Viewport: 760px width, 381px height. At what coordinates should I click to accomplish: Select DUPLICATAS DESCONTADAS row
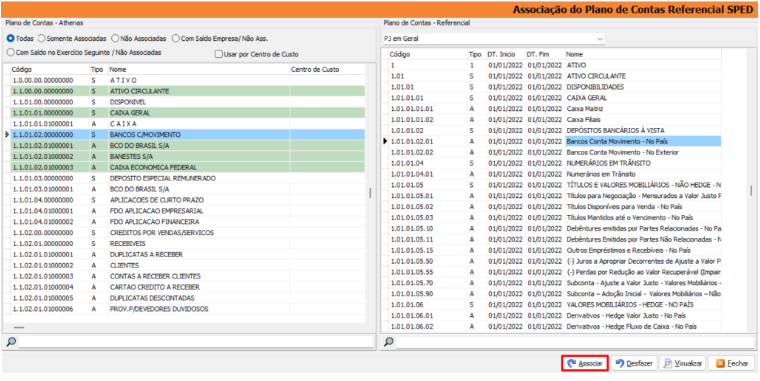tap(188, 298)
